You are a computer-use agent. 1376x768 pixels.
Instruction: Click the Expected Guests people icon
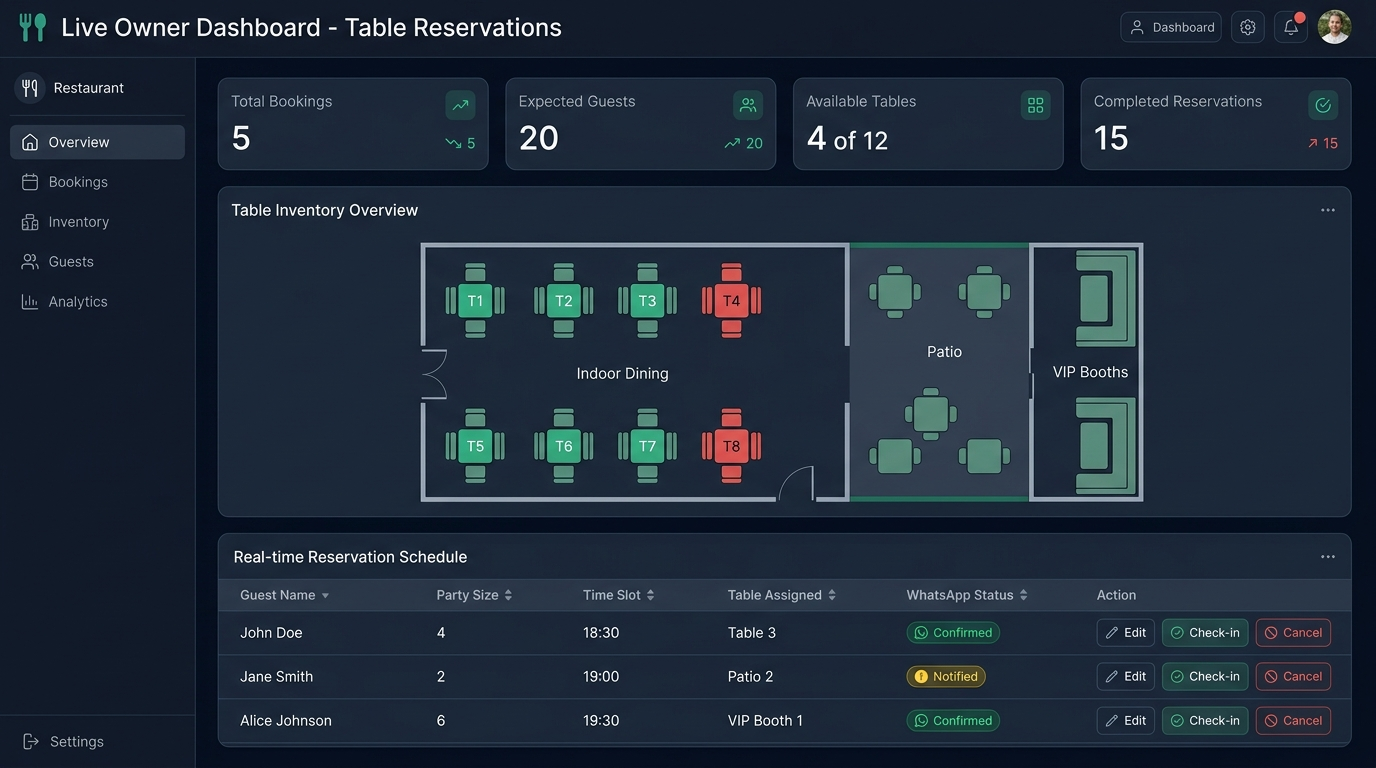pos(748,105)
